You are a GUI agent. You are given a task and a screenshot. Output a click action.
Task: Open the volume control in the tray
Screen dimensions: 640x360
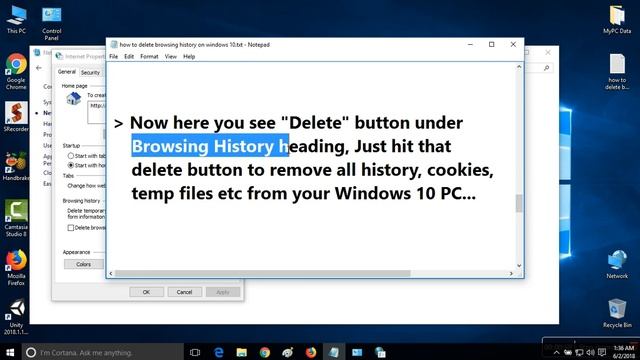pyautogui.click(x=590, y=352)
